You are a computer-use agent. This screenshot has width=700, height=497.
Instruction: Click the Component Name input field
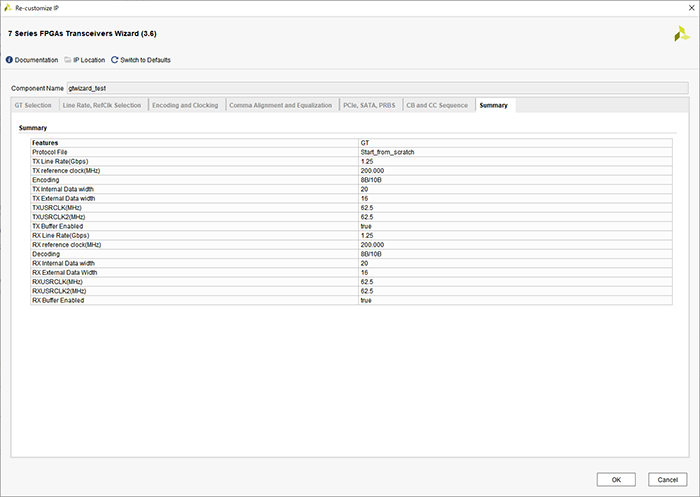pos(377,88)
